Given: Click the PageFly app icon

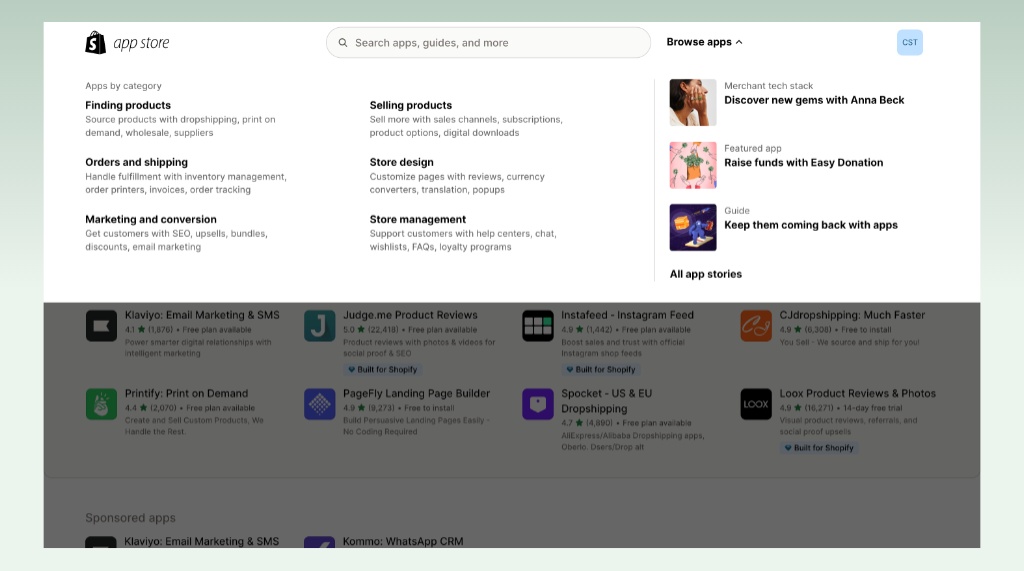Looking at the screenshot, I should tap(319, 404).
